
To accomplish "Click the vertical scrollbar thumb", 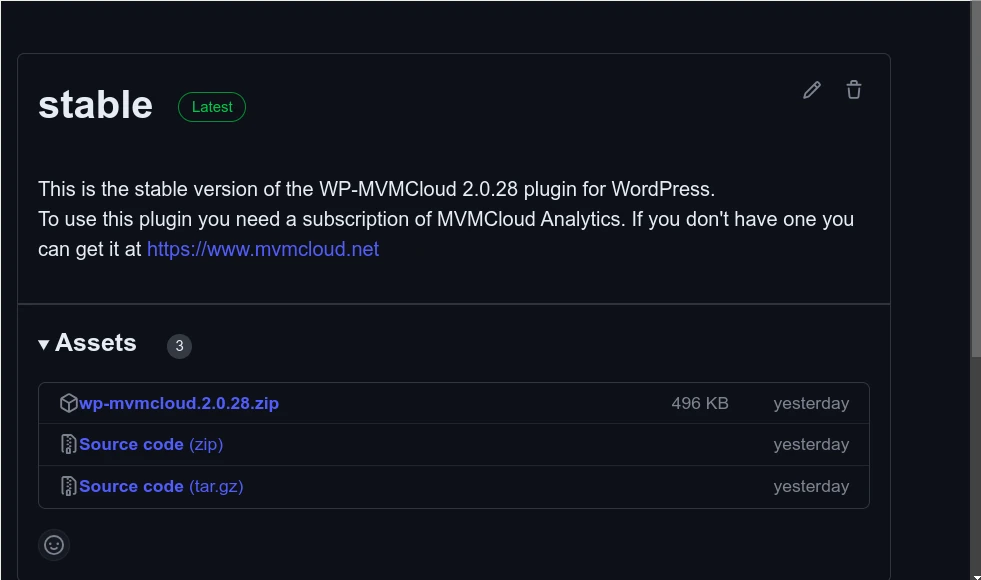I will 975,180.
